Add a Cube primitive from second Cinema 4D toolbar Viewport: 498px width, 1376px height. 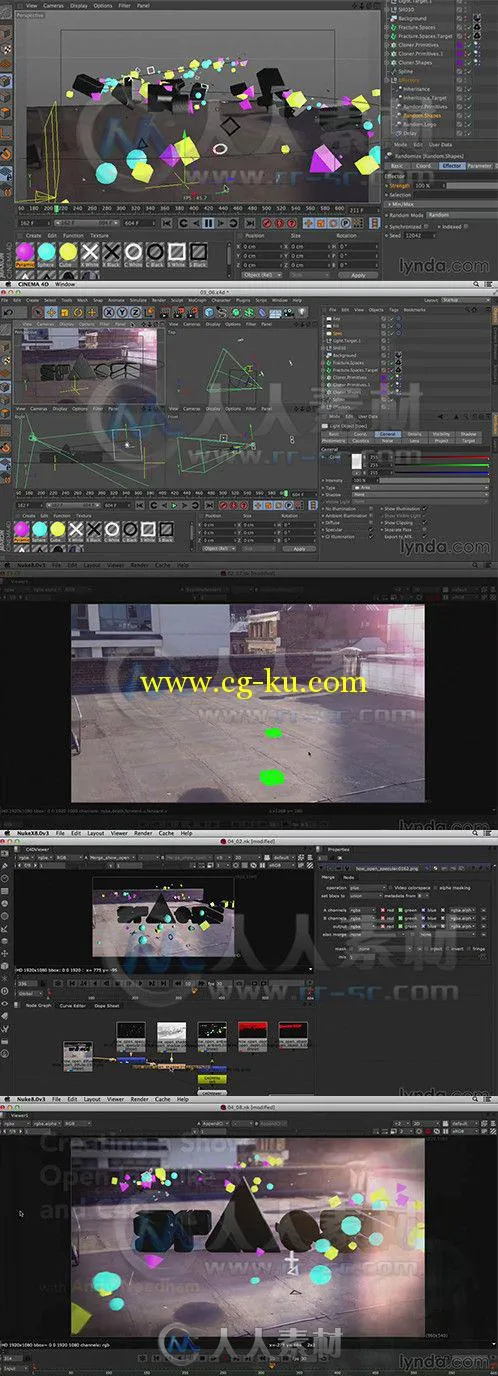(209, 312)
